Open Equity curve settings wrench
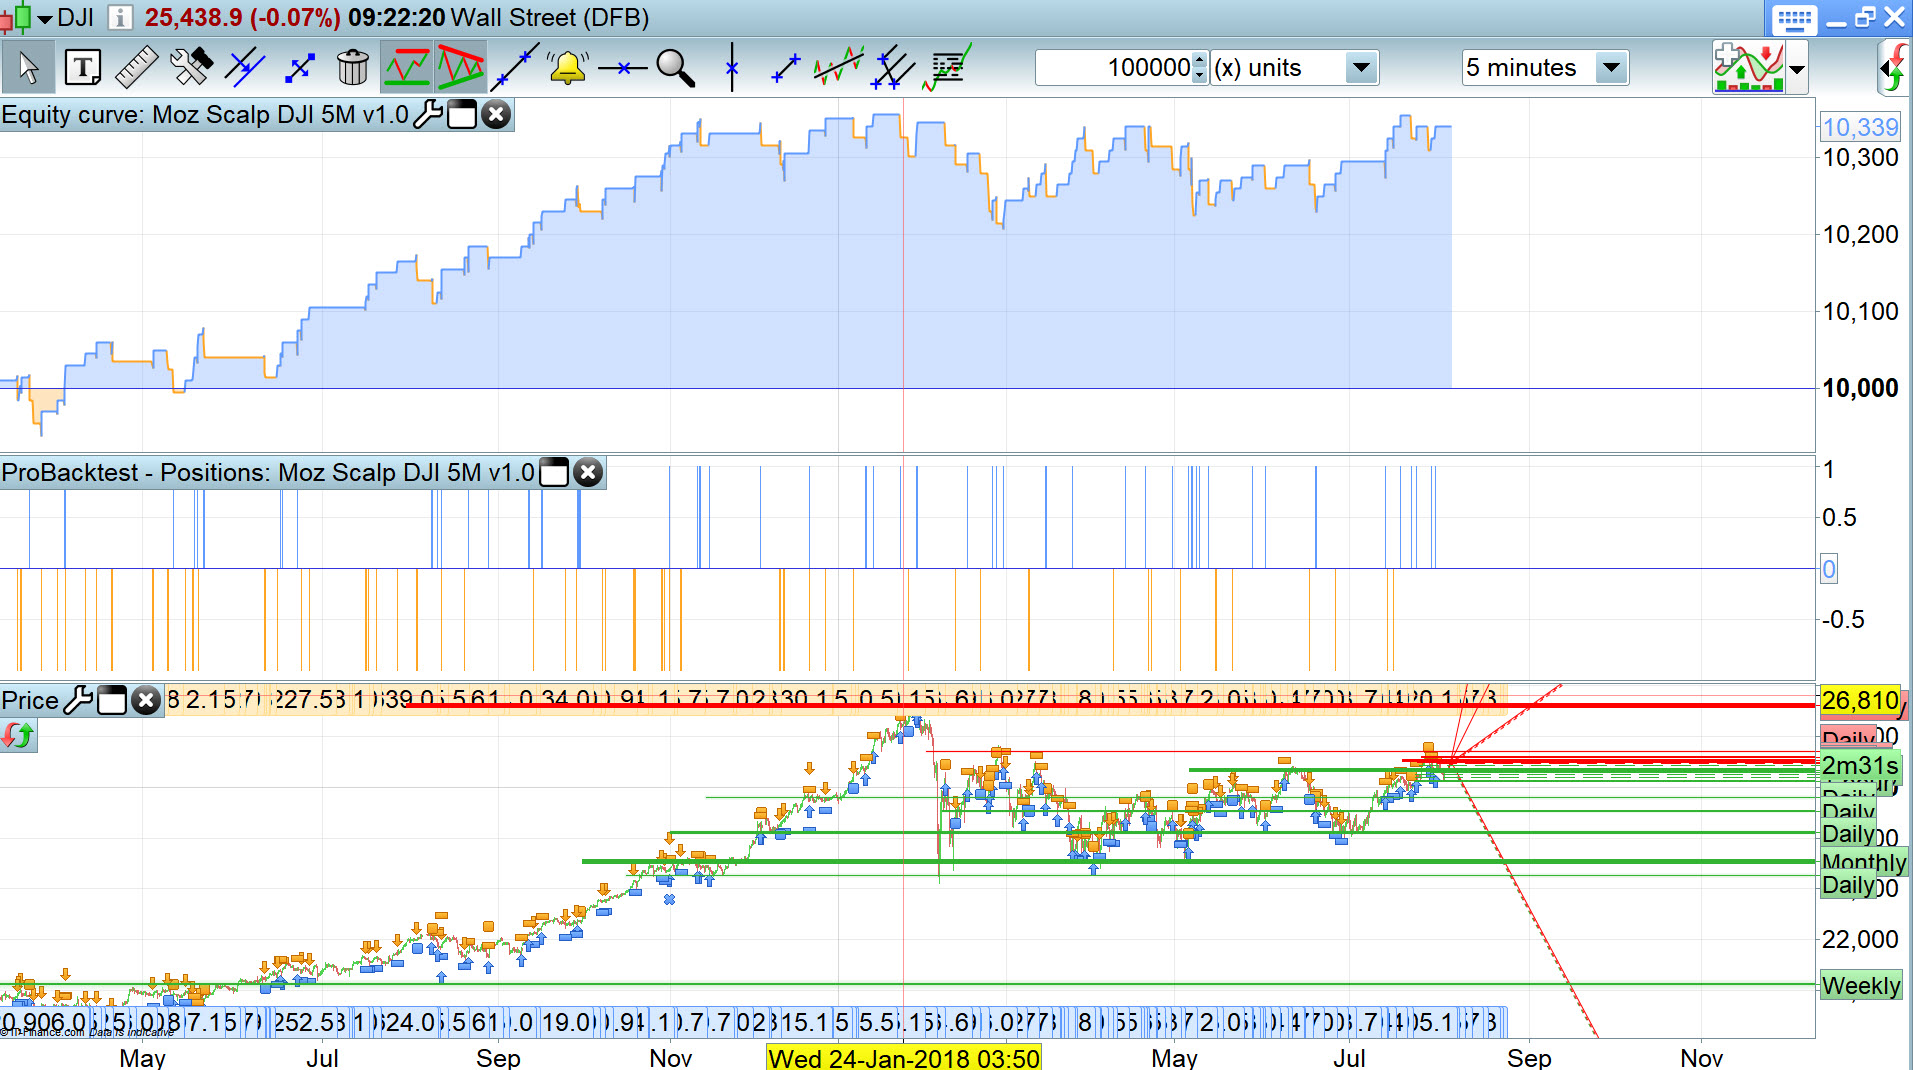1913x1070 pixels. point(427,114)
